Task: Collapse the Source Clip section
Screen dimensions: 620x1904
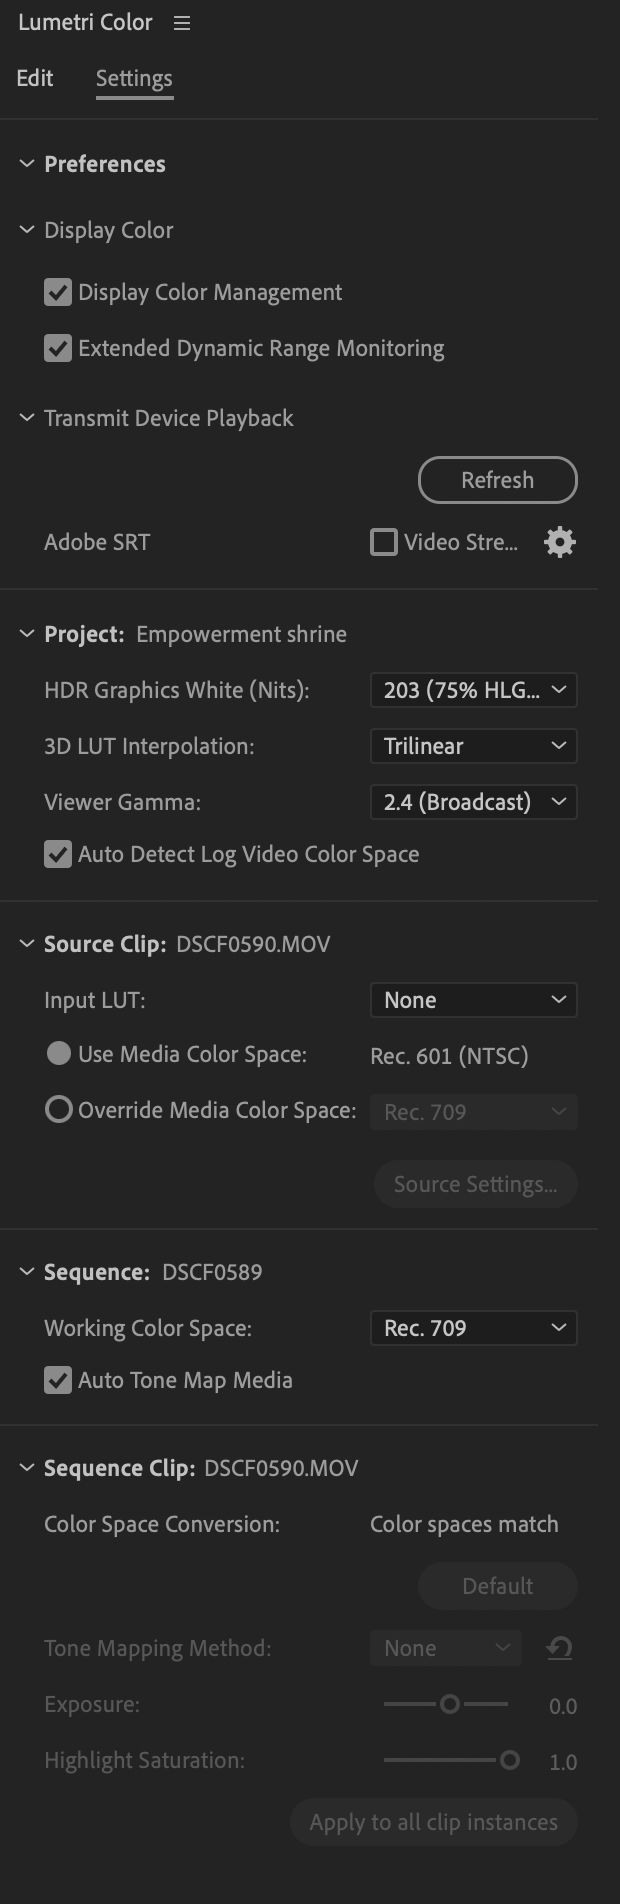Action: 26,943
